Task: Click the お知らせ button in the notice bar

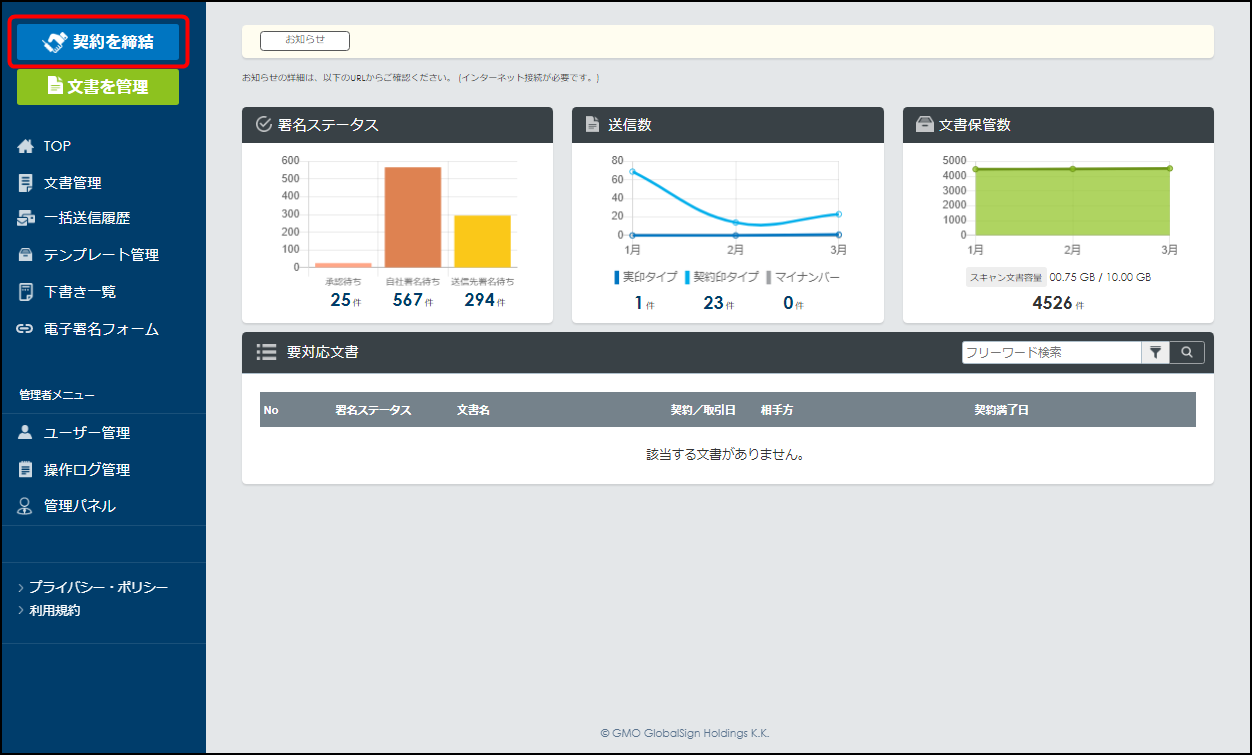Action: point(305,41)
